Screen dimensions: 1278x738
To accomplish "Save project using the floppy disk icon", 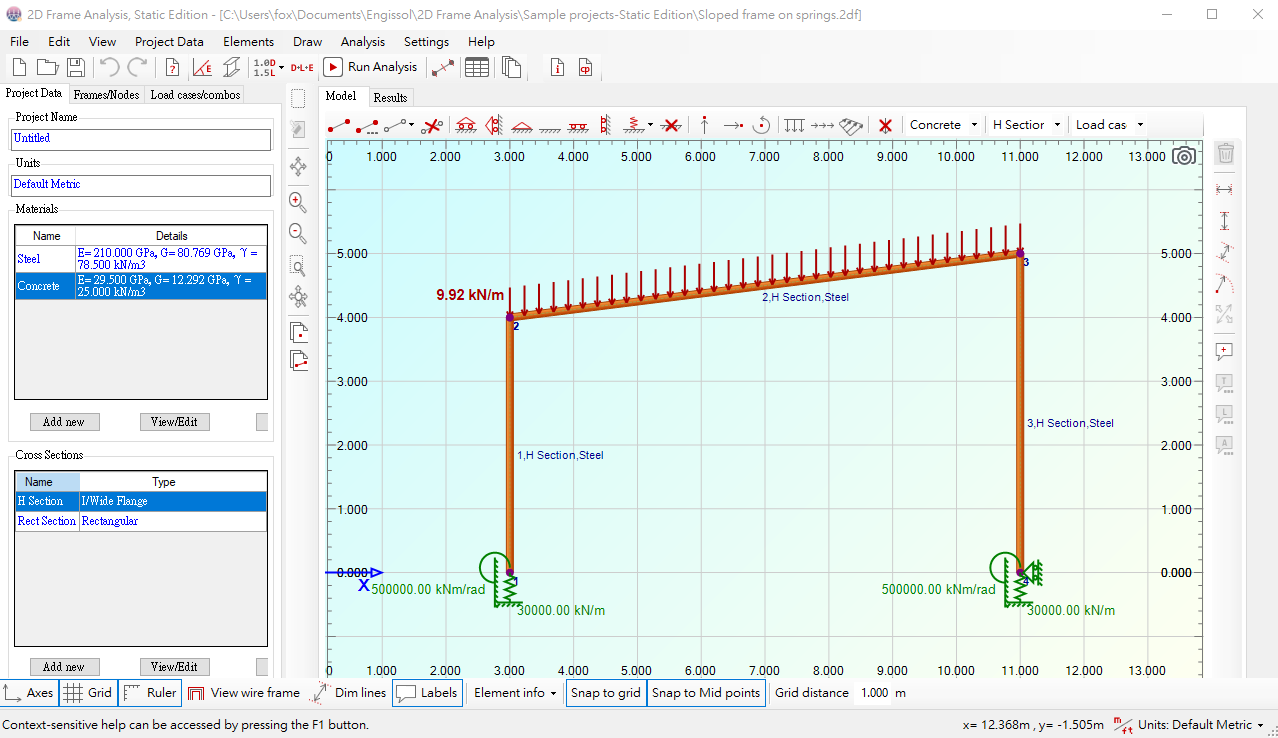I will coord(75,67).
